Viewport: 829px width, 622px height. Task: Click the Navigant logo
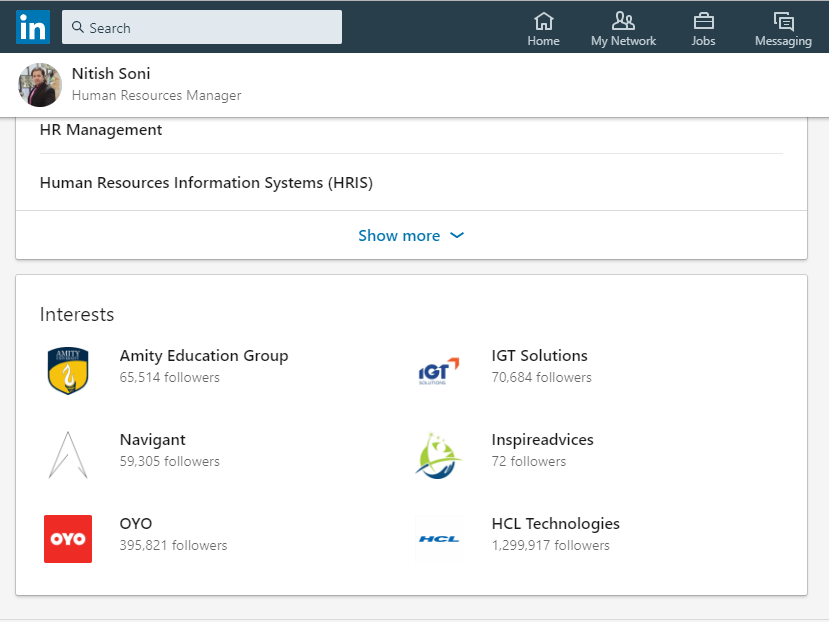(68, 455)
